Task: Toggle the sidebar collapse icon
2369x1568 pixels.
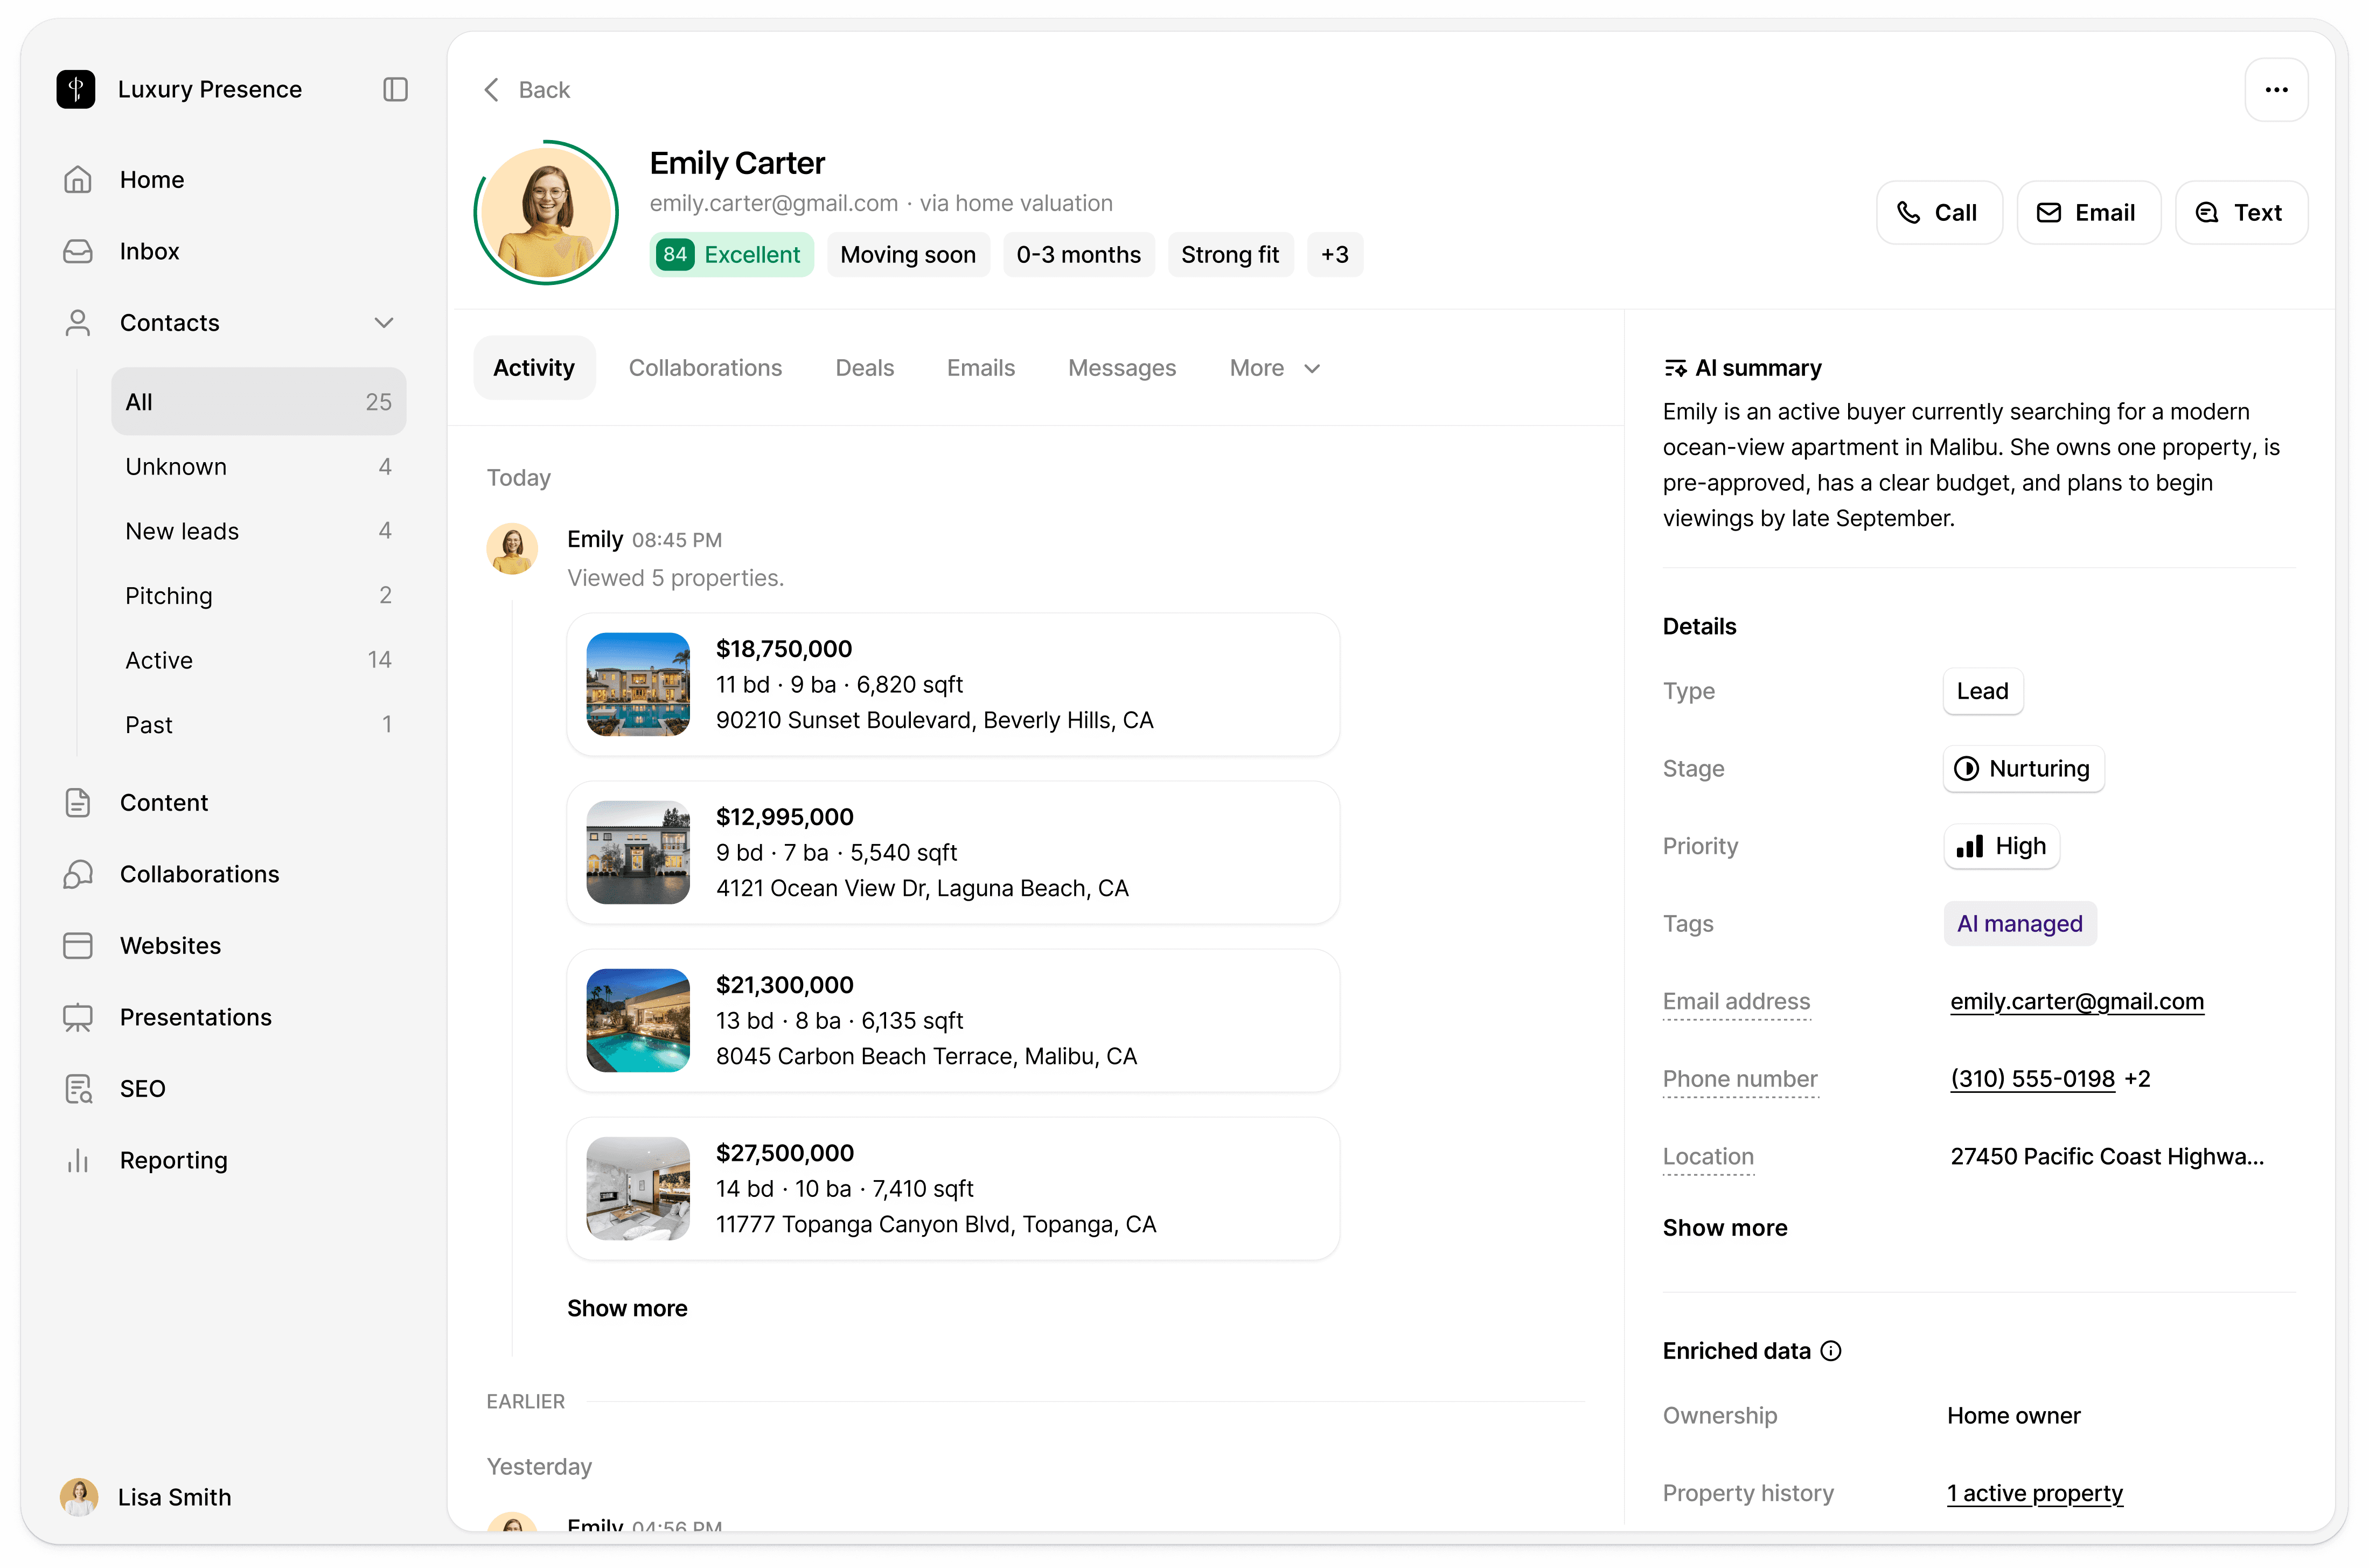Action: coord(395,90)
